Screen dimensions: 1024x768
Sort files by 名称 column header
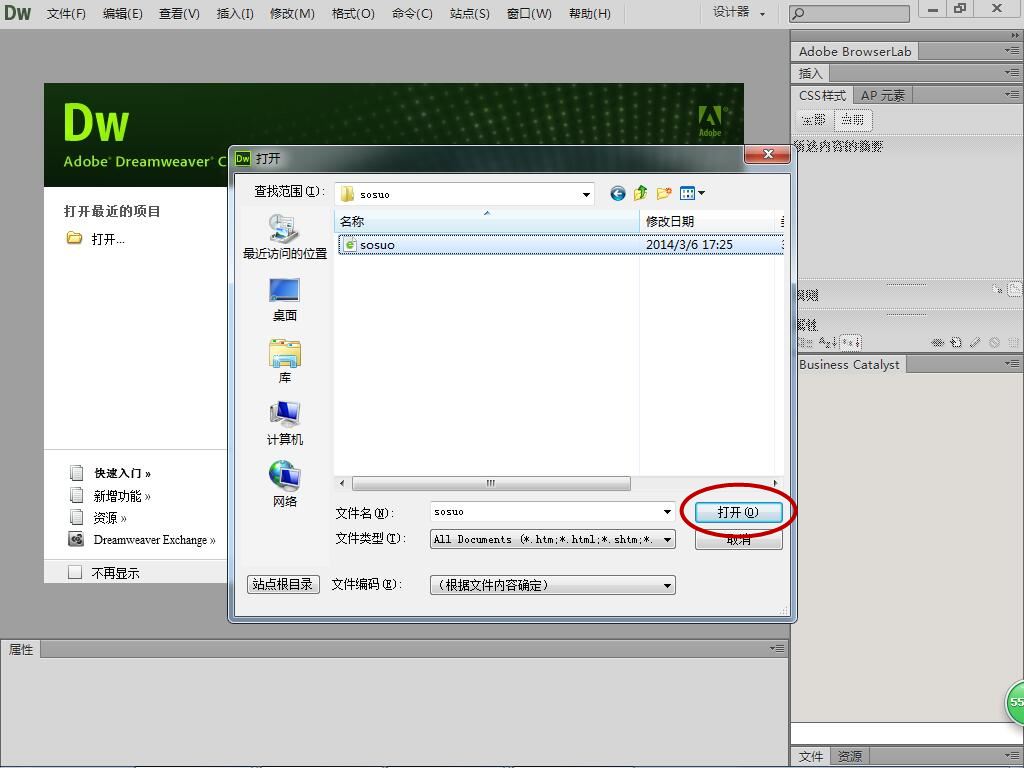pos(487,221)
